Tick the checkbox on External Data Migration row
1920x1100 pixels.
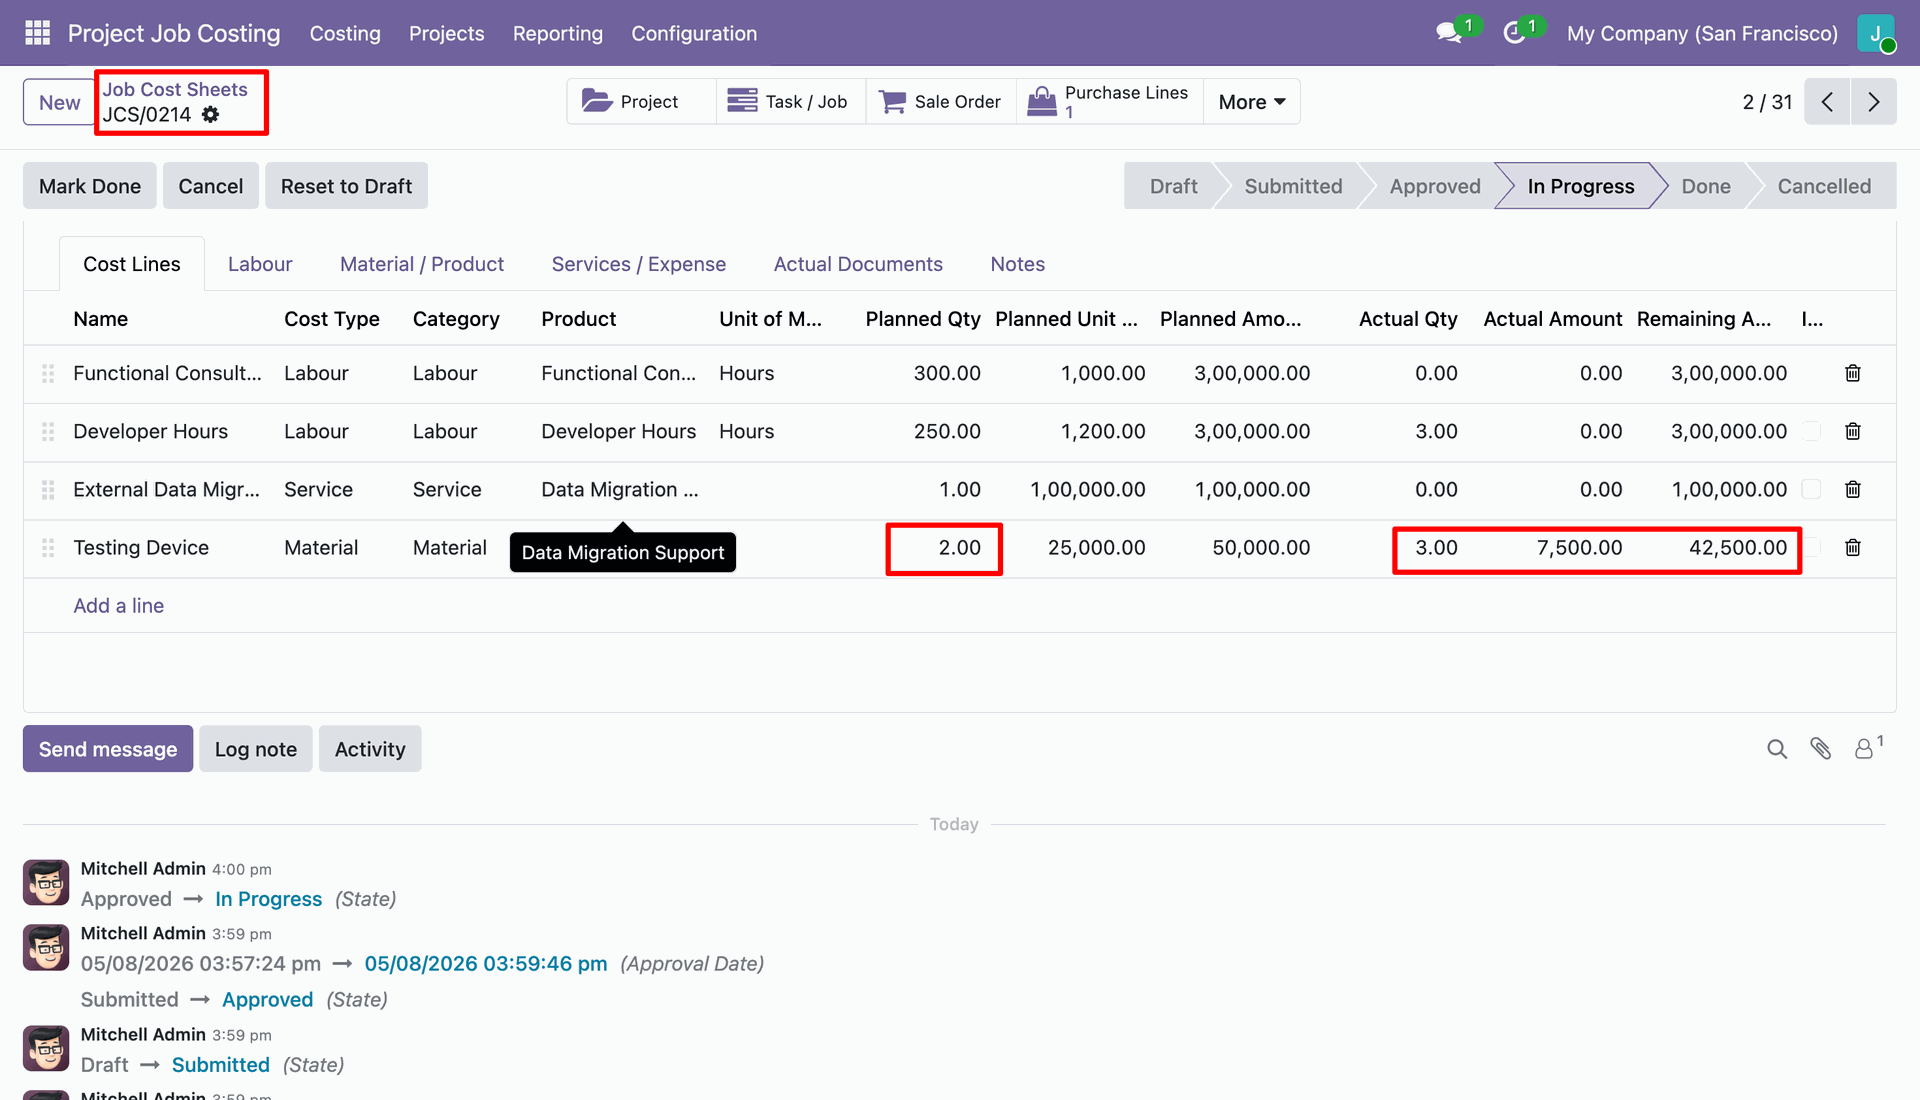1811,489
